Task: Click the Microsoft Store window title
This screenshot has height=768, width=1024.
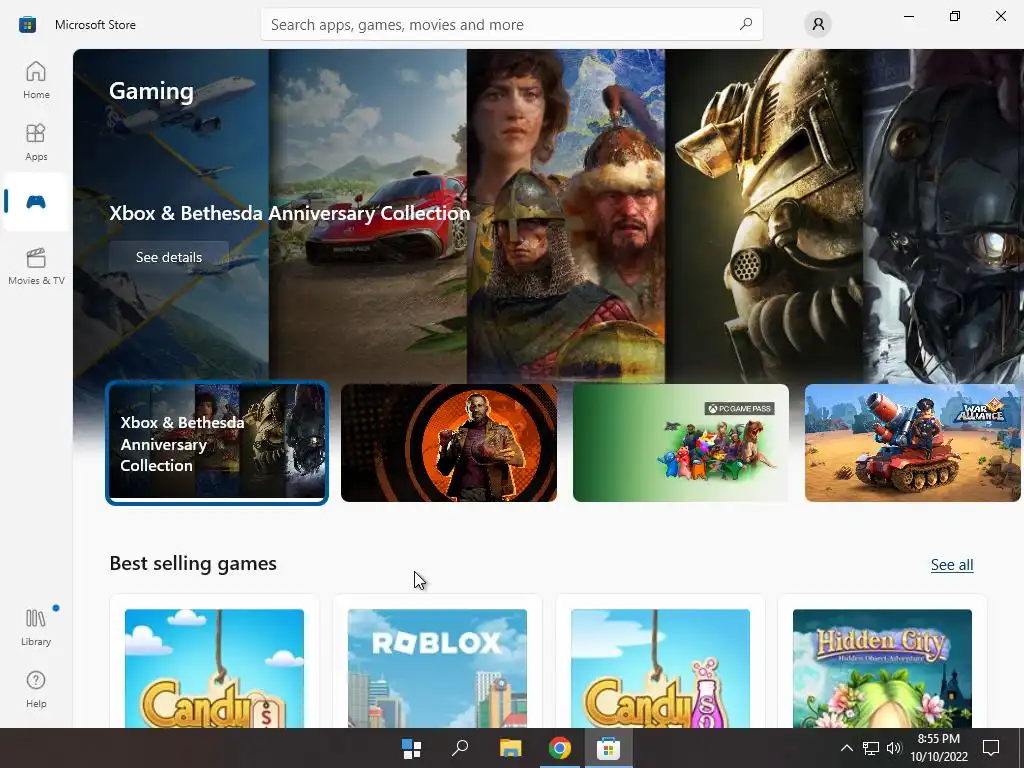Action: click(95, 25)
